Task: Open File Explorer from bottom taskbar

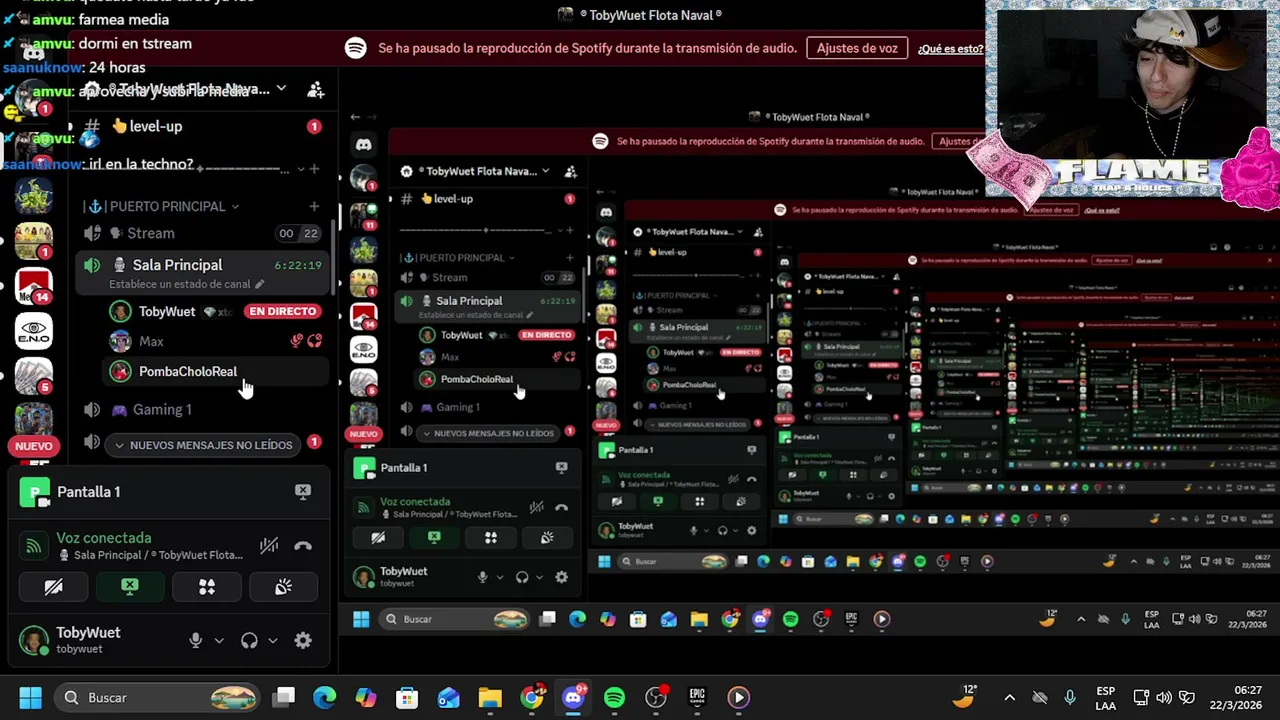Action: pos(489,697)
